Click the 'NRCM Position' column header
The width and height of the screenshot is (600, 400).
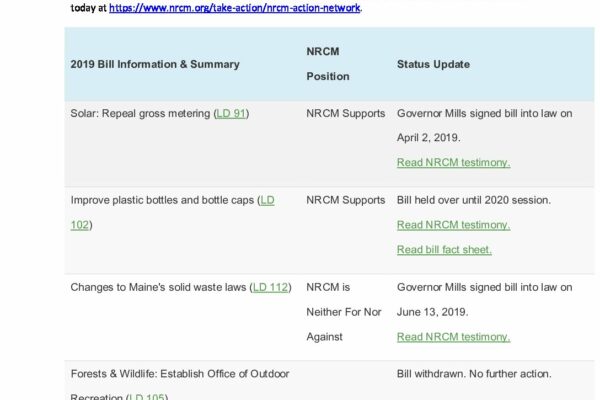328,63
